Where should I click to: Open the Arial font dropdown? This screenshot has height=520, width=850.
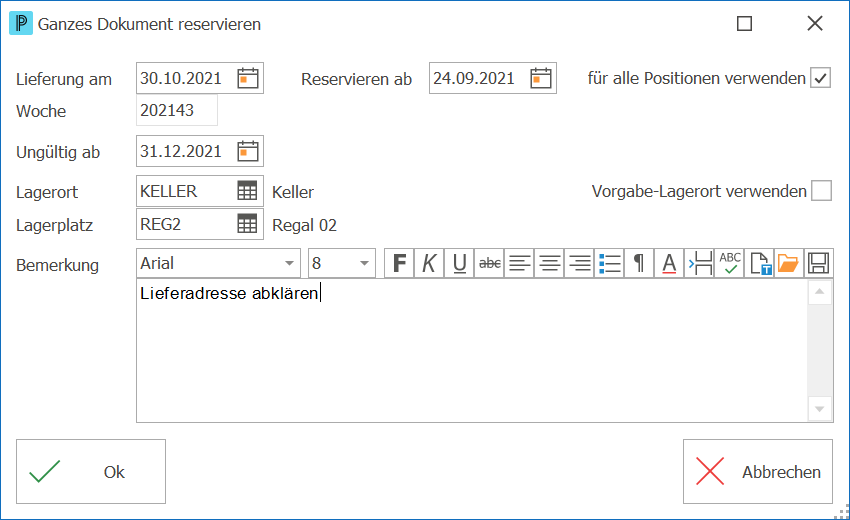pos(289,264)
